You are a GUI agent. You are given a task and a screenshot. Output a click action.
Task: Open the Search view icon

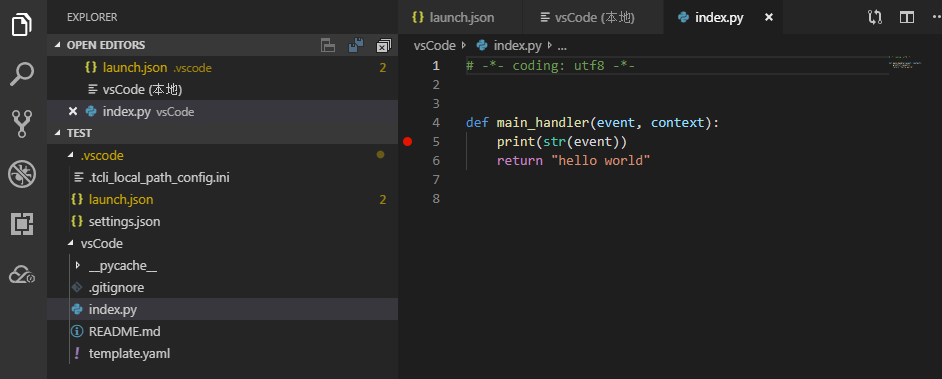(x=22, y=74)
